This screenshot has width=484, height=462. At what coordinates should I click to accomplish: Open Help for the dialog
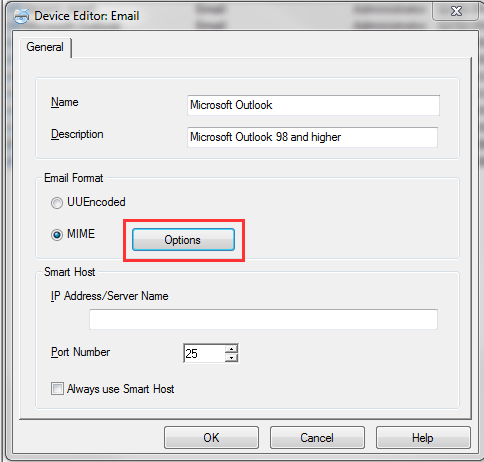click(x=423, y=437)
